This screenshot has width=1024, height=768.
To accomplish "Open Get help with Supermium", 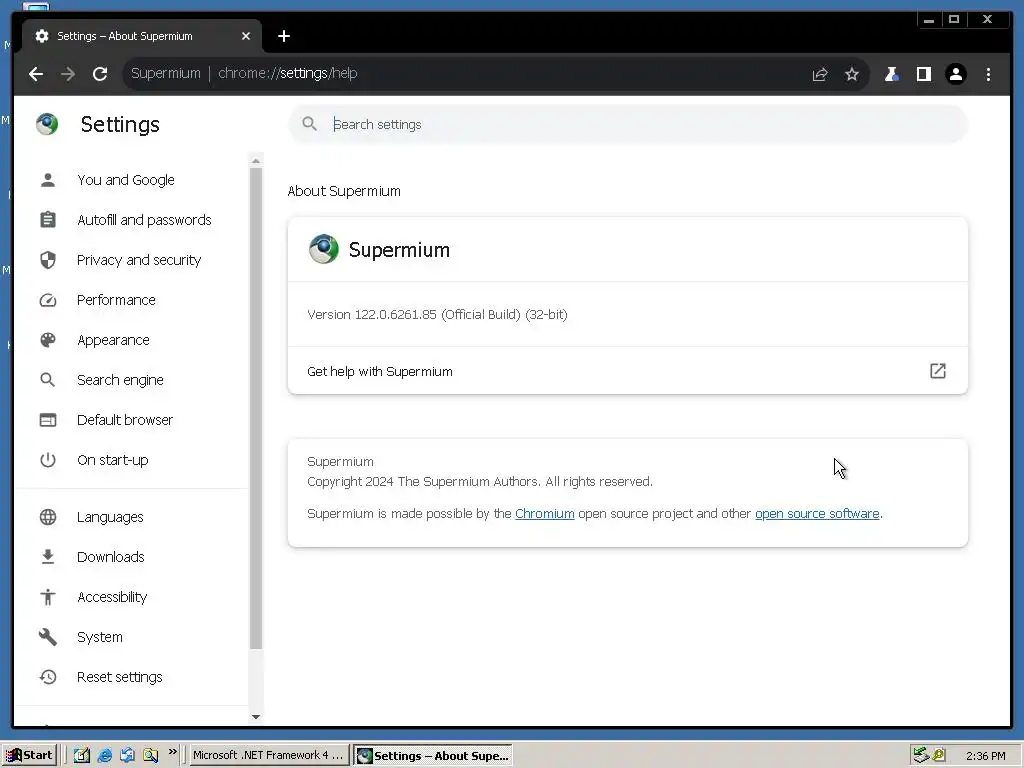I will pos(628,371).
